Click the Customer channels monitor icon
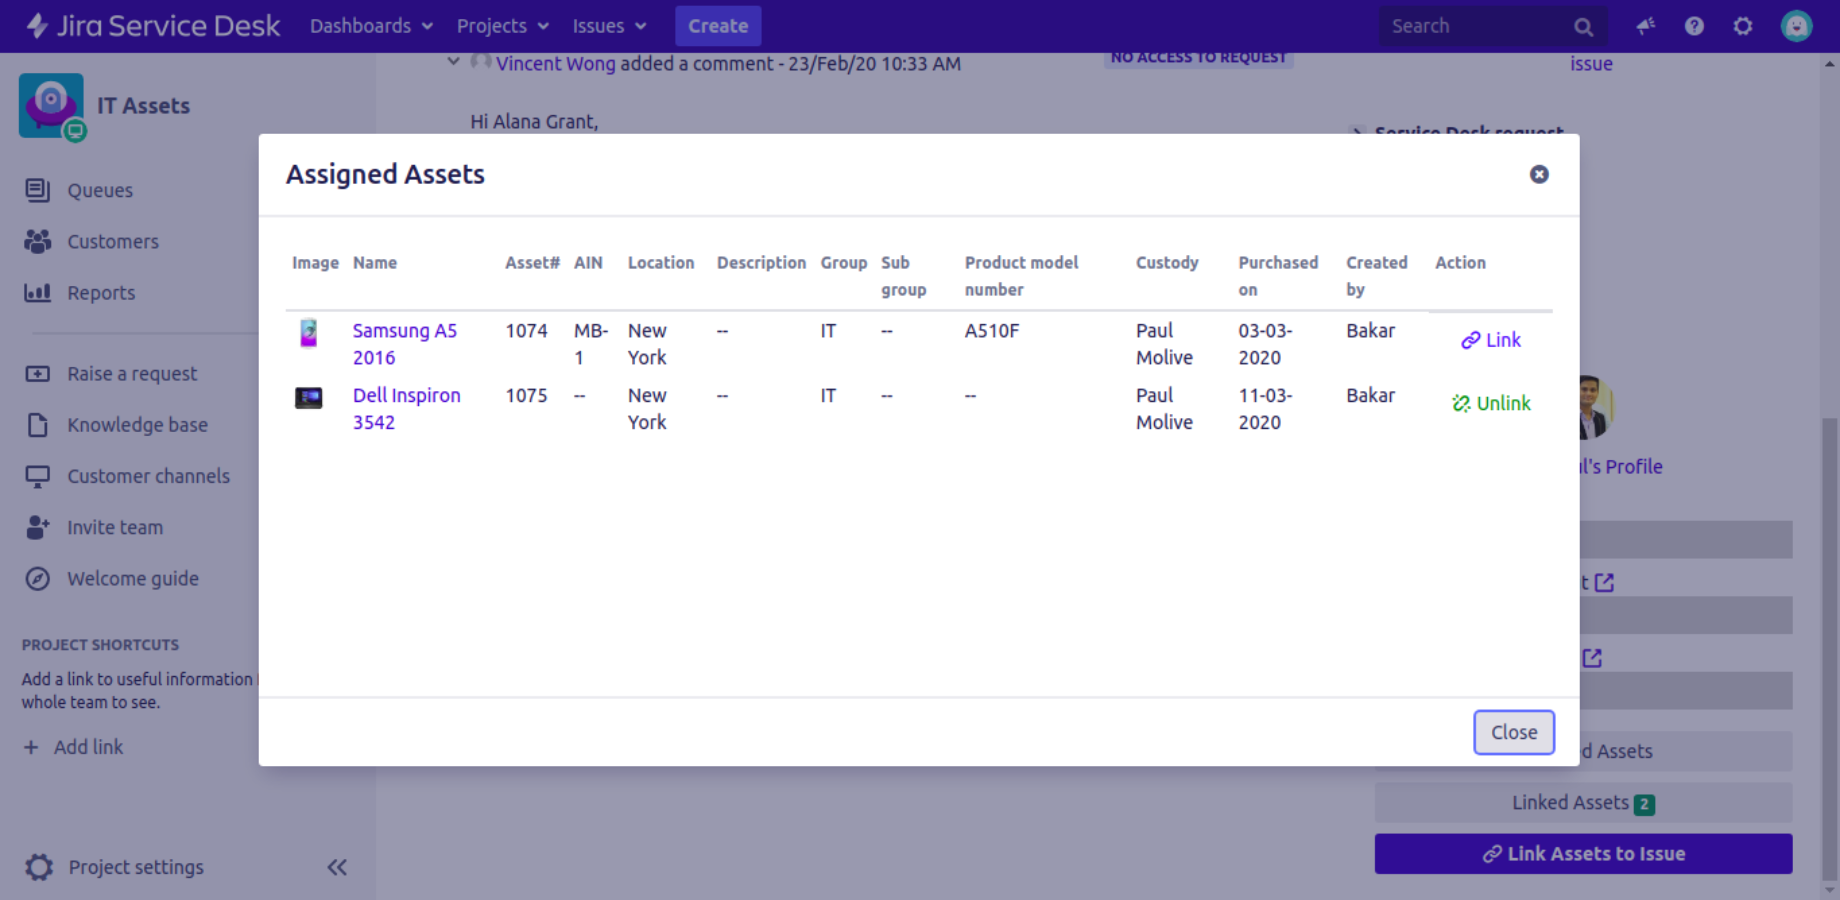Viewport: 1840px width, 900px height. coord(38,476)
